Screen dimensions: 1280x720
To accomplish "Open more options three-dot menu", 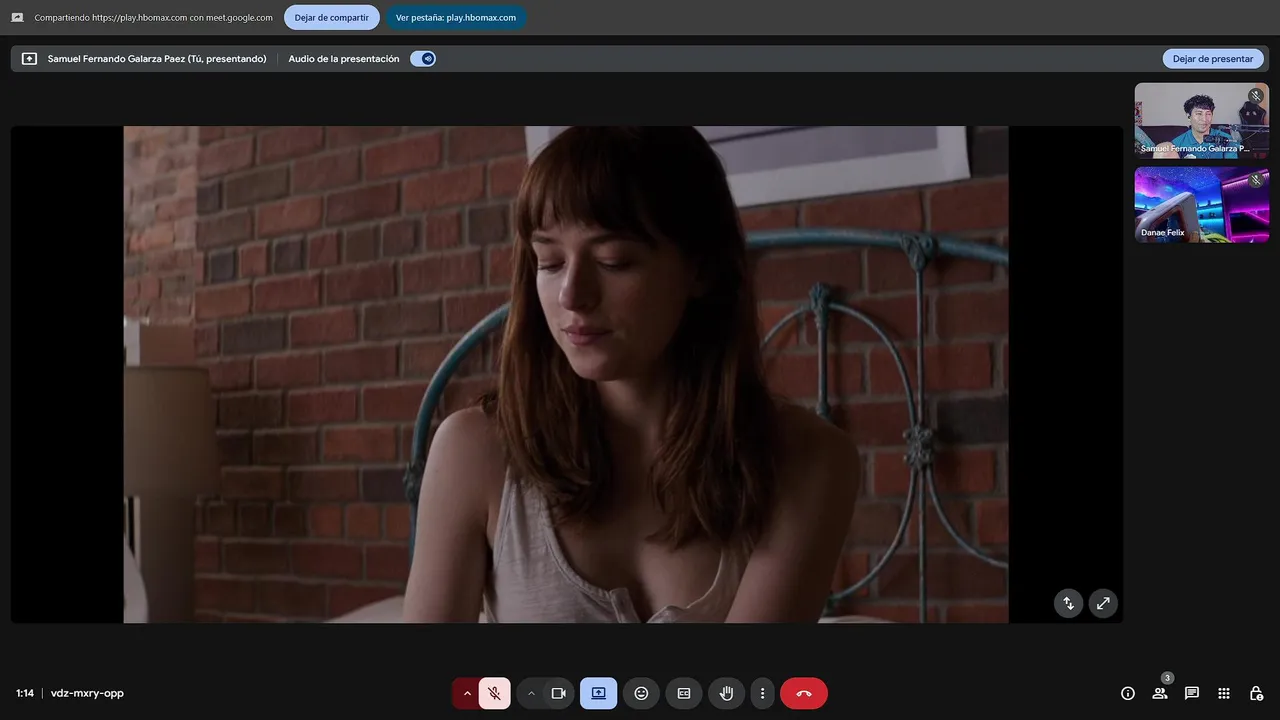I will (x=762, y=693).
